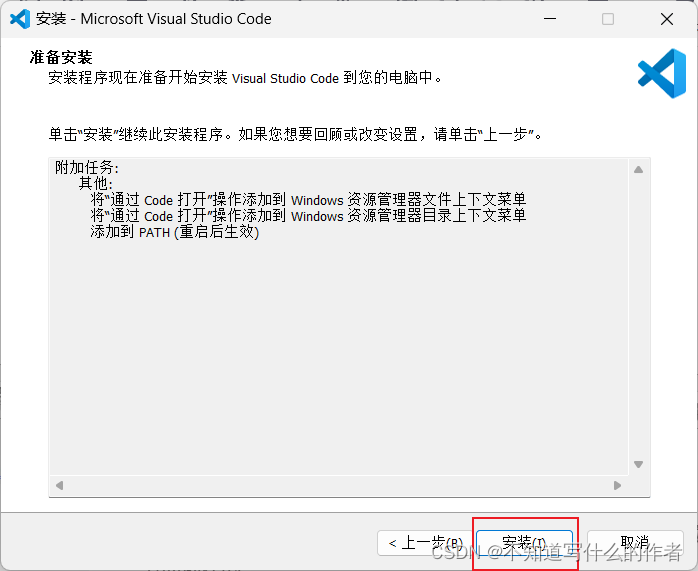This screenshot has height=571, width=698.
Task: Click the scroll-left arrow in the summary box
Action: click(60, 485)
